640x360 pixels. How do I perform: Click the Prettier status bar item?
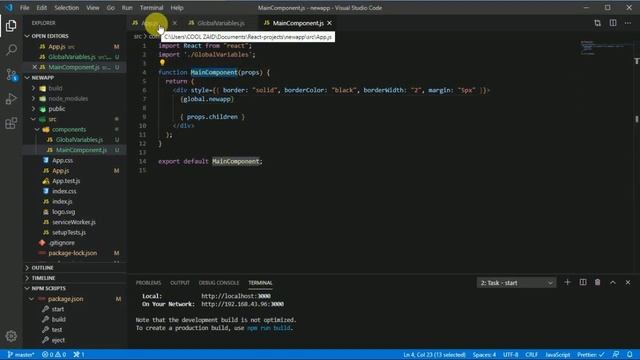pos(590,355)
